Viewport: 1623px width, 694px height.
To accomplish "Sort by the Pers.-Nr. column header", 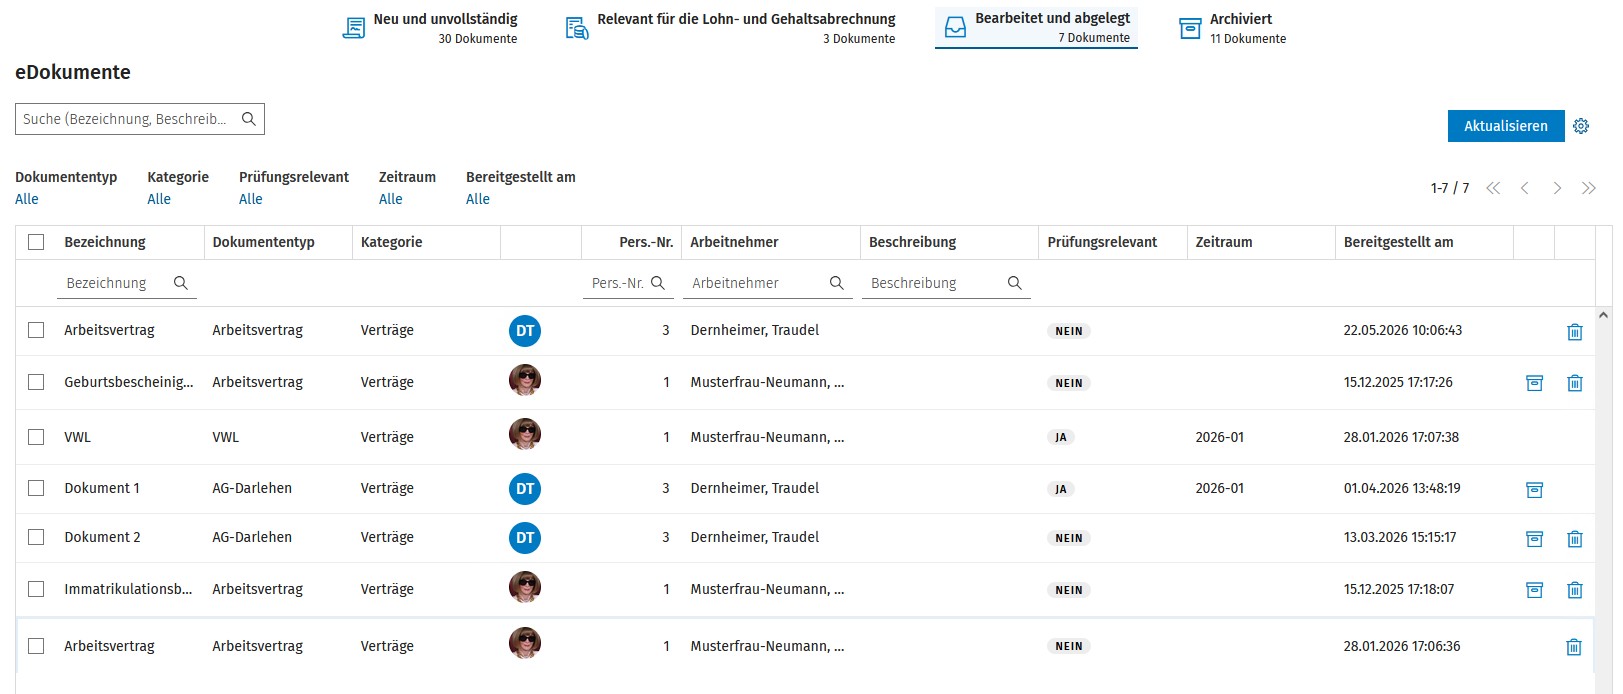I will pos(646,242).
